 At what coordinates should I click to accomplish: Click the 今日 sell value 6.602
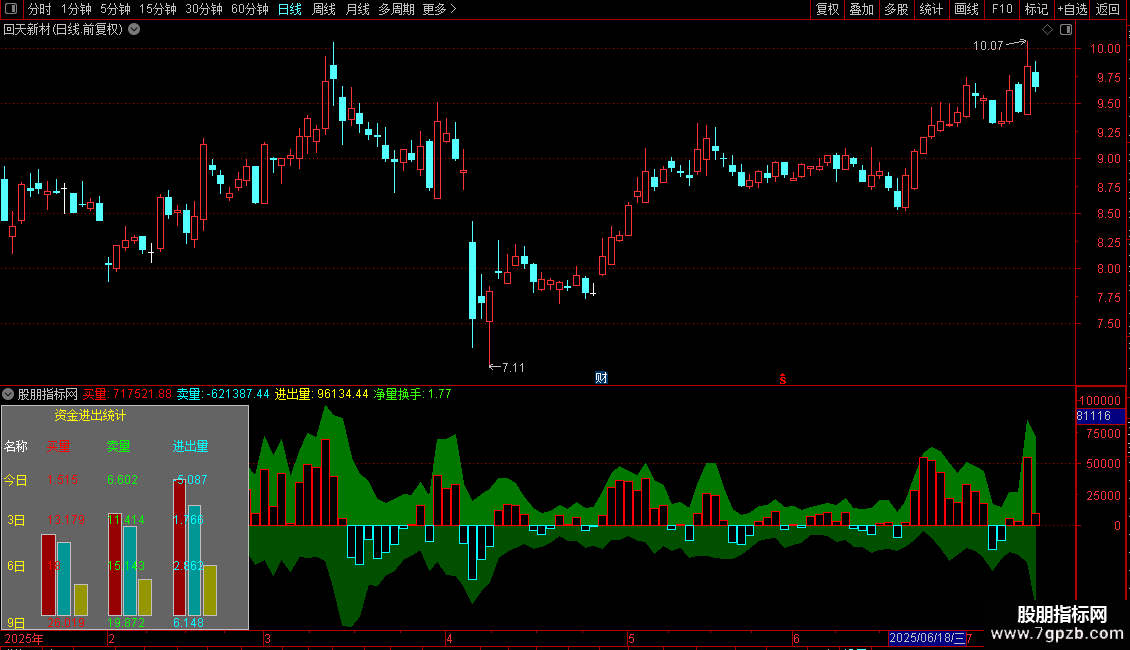tap(123, 480)
